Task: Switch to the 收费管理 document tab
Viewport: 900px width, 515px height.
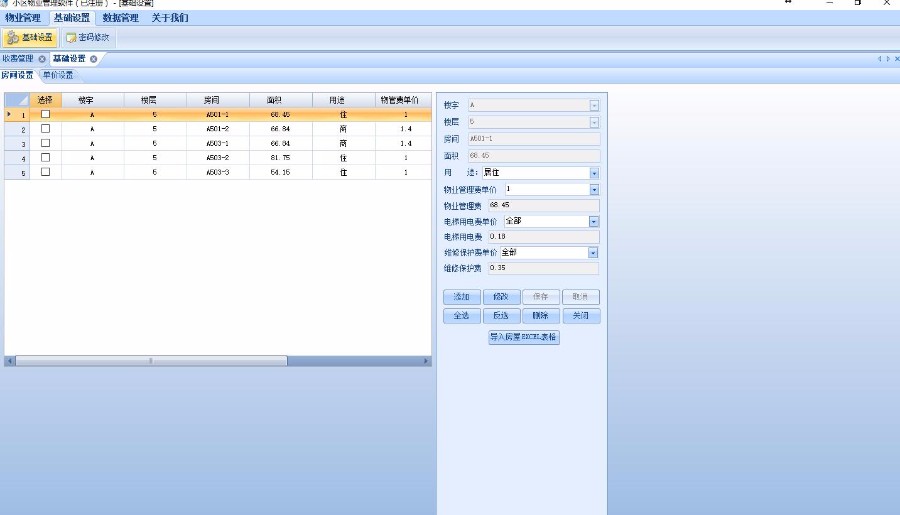Action: (x=18, y=59)
